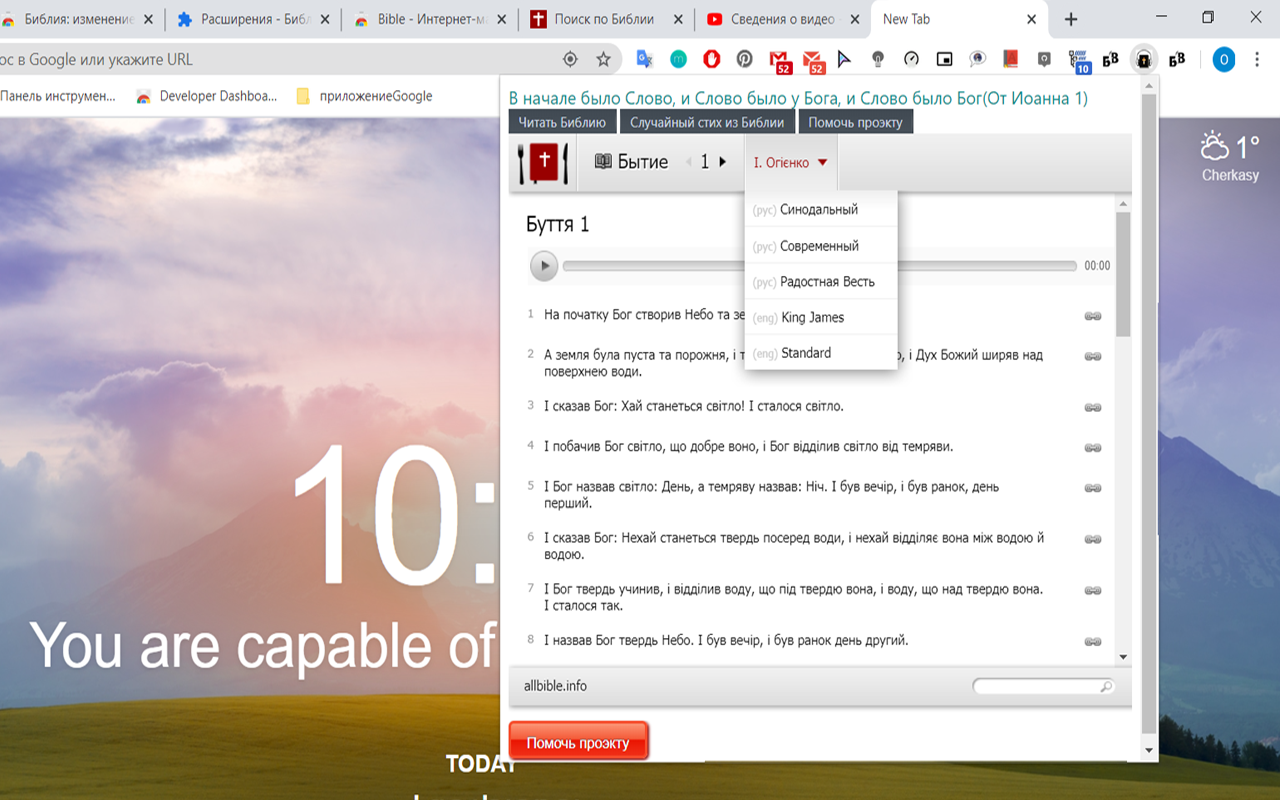Collapse the І. Огієнко translation dropdown
The image size is (1280, 800).
pos(790,163)
